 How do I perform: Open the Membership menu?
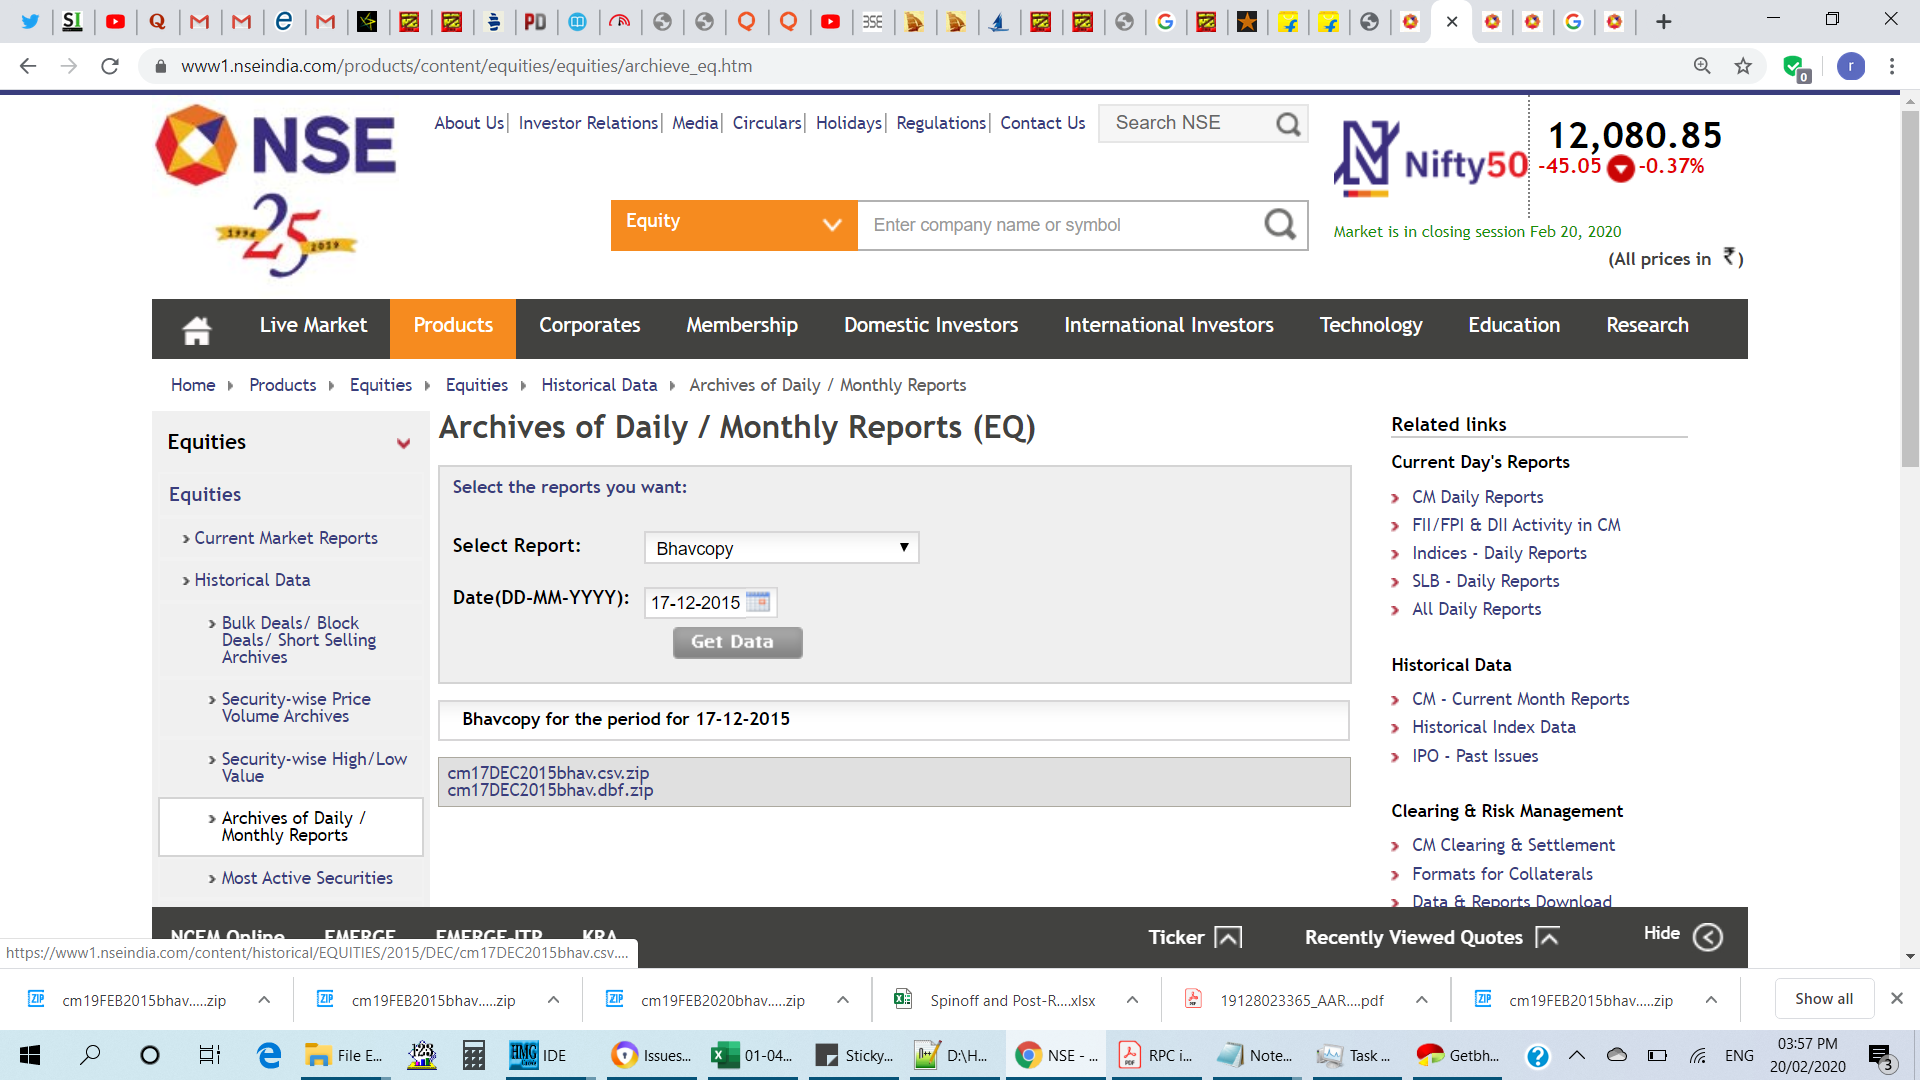[x=742, y=326]
